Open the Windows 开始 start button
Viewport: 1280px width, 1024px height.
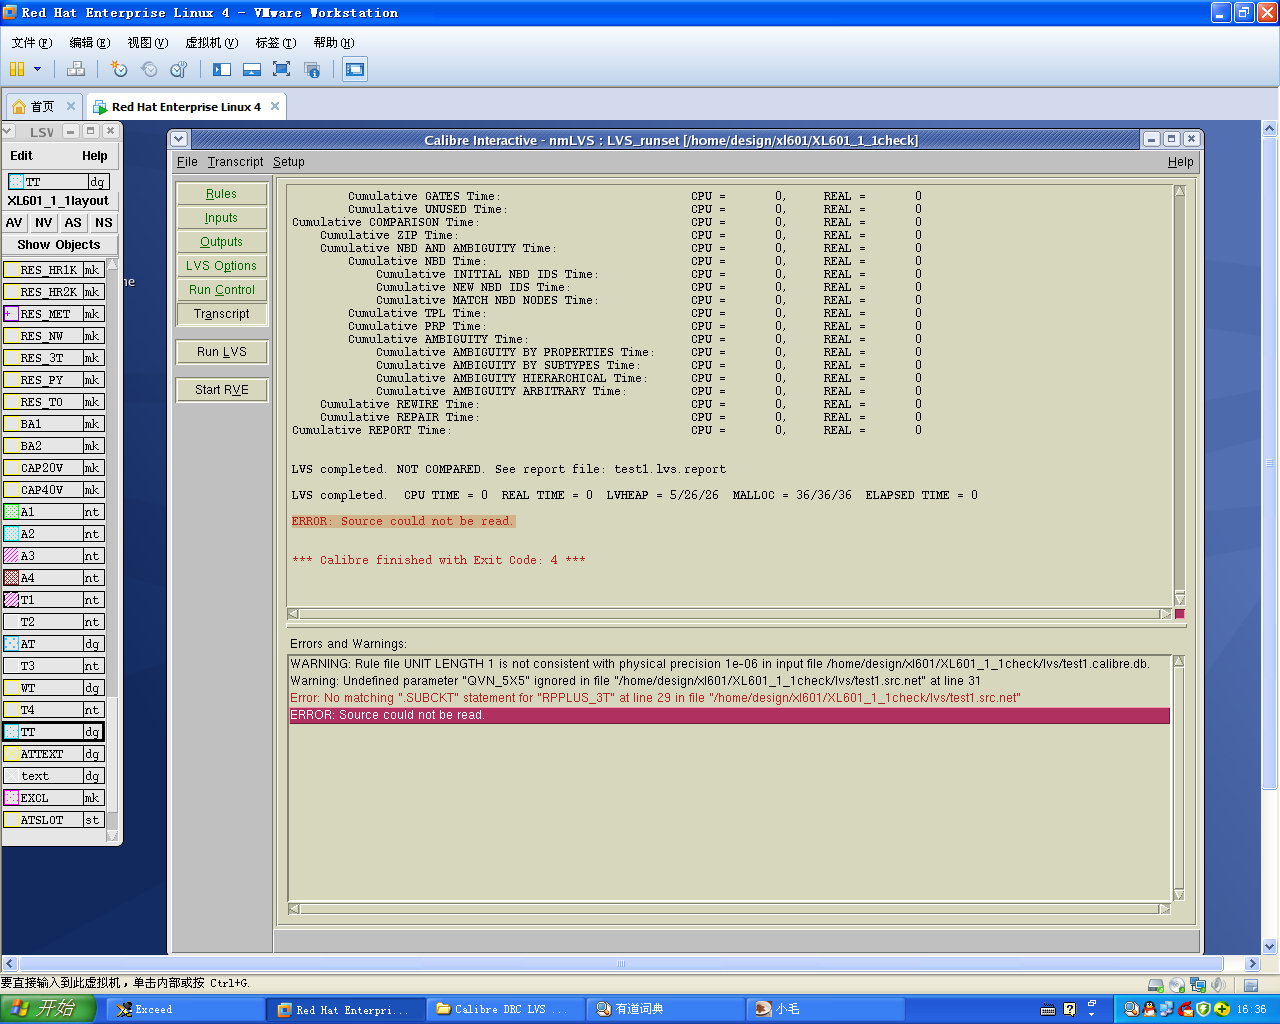coord(47,1009)
